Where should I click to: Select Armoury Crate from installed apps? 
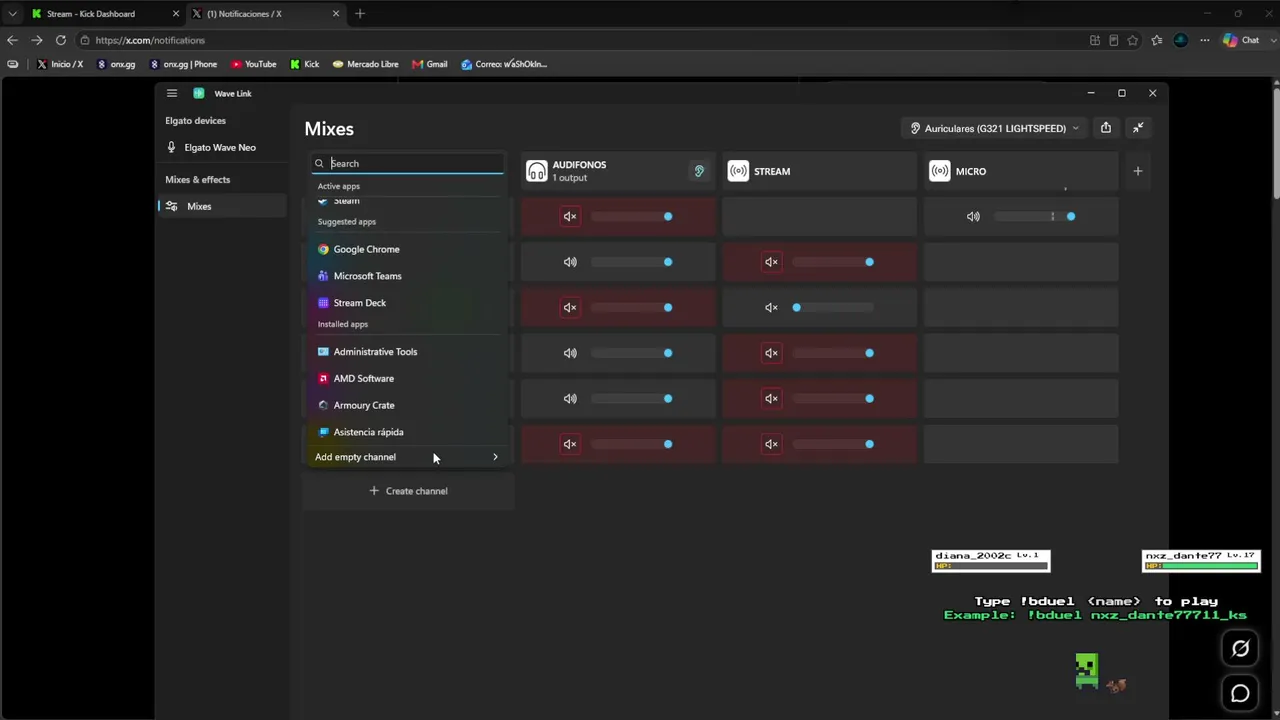pyautogui.click(x=408, y=405)
